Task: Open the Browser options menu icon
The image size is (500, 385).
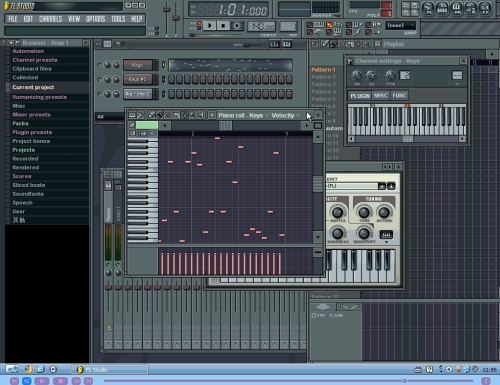Action: tap(10, 43)
